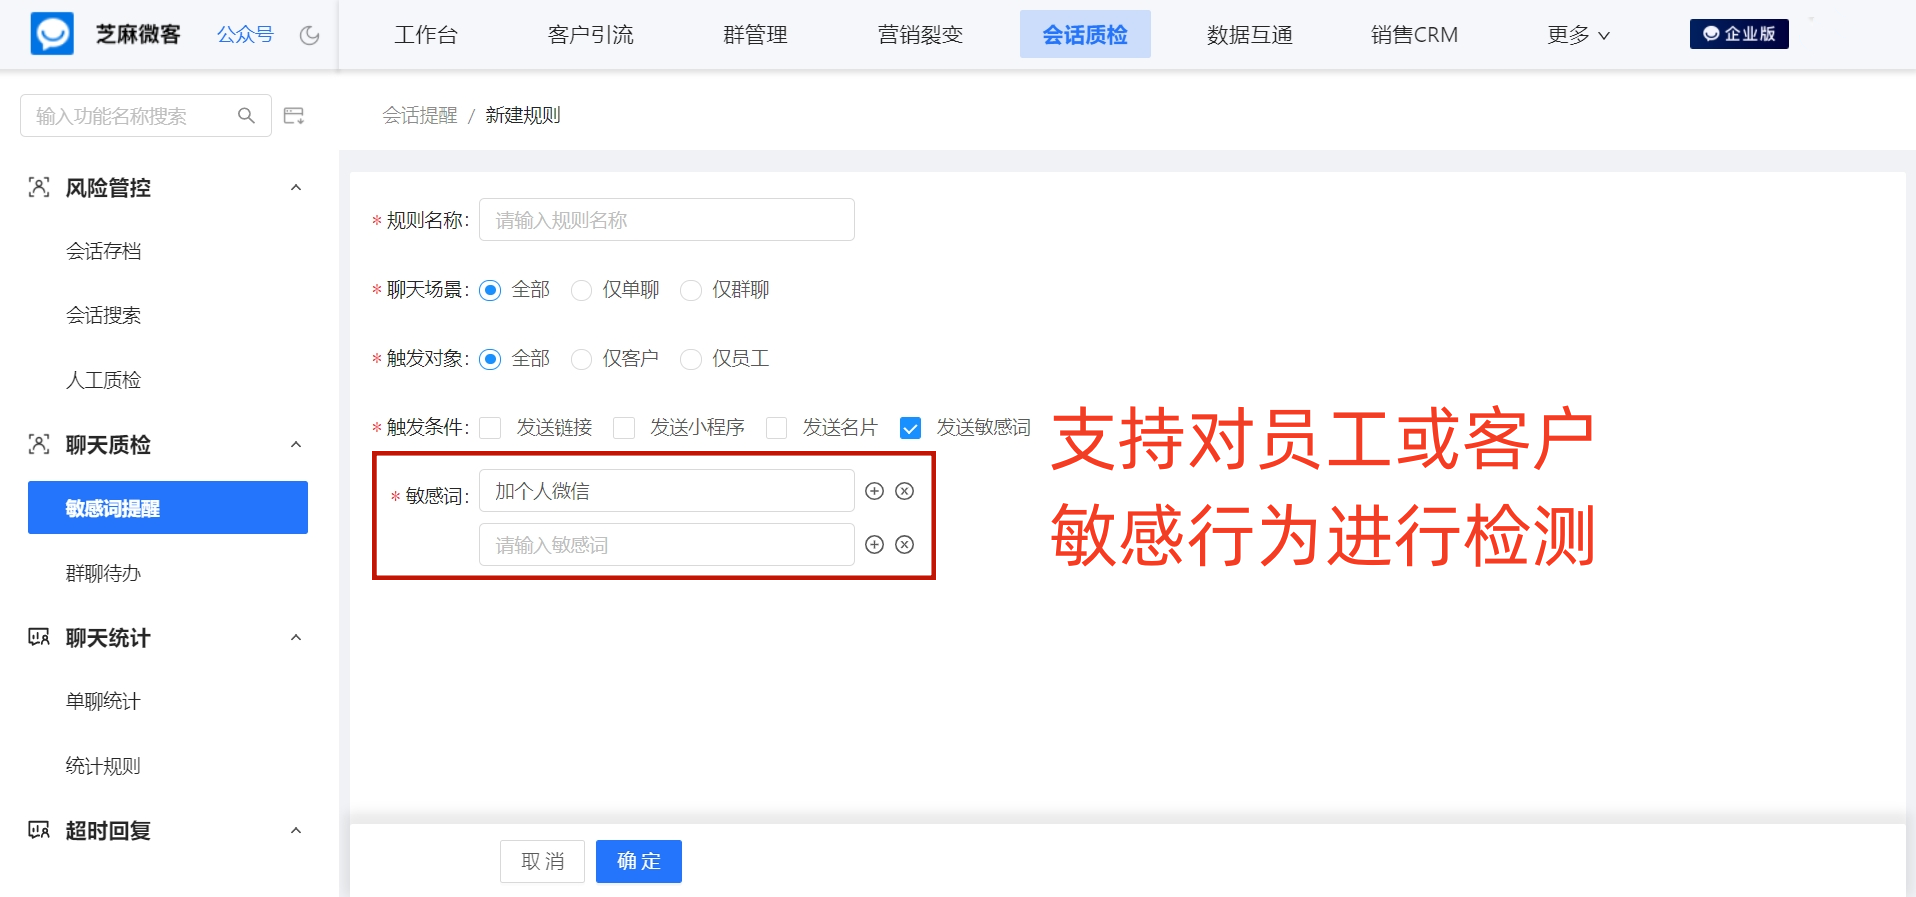
Task: Open 会话搜索 in sidebar
Action: 104,315
